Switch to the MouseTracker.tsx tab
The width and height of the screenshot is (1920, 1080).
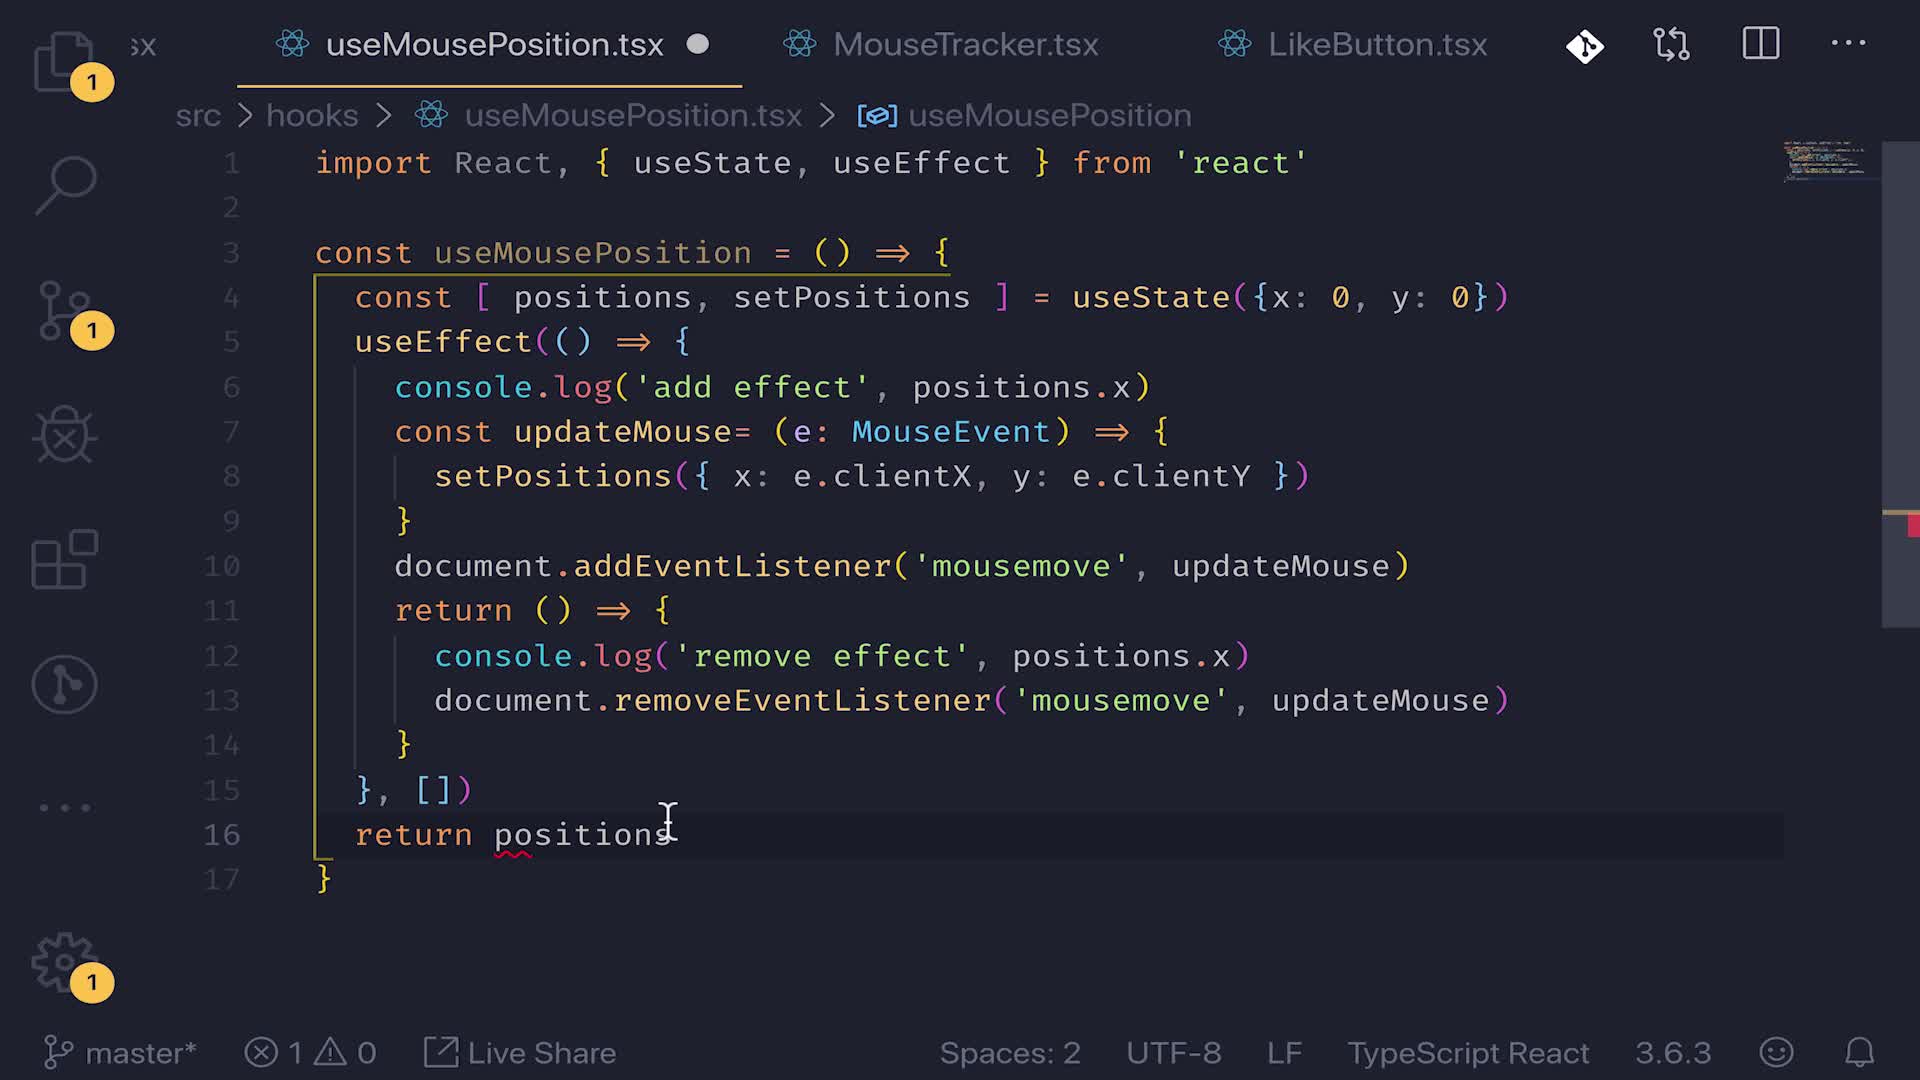964,45
